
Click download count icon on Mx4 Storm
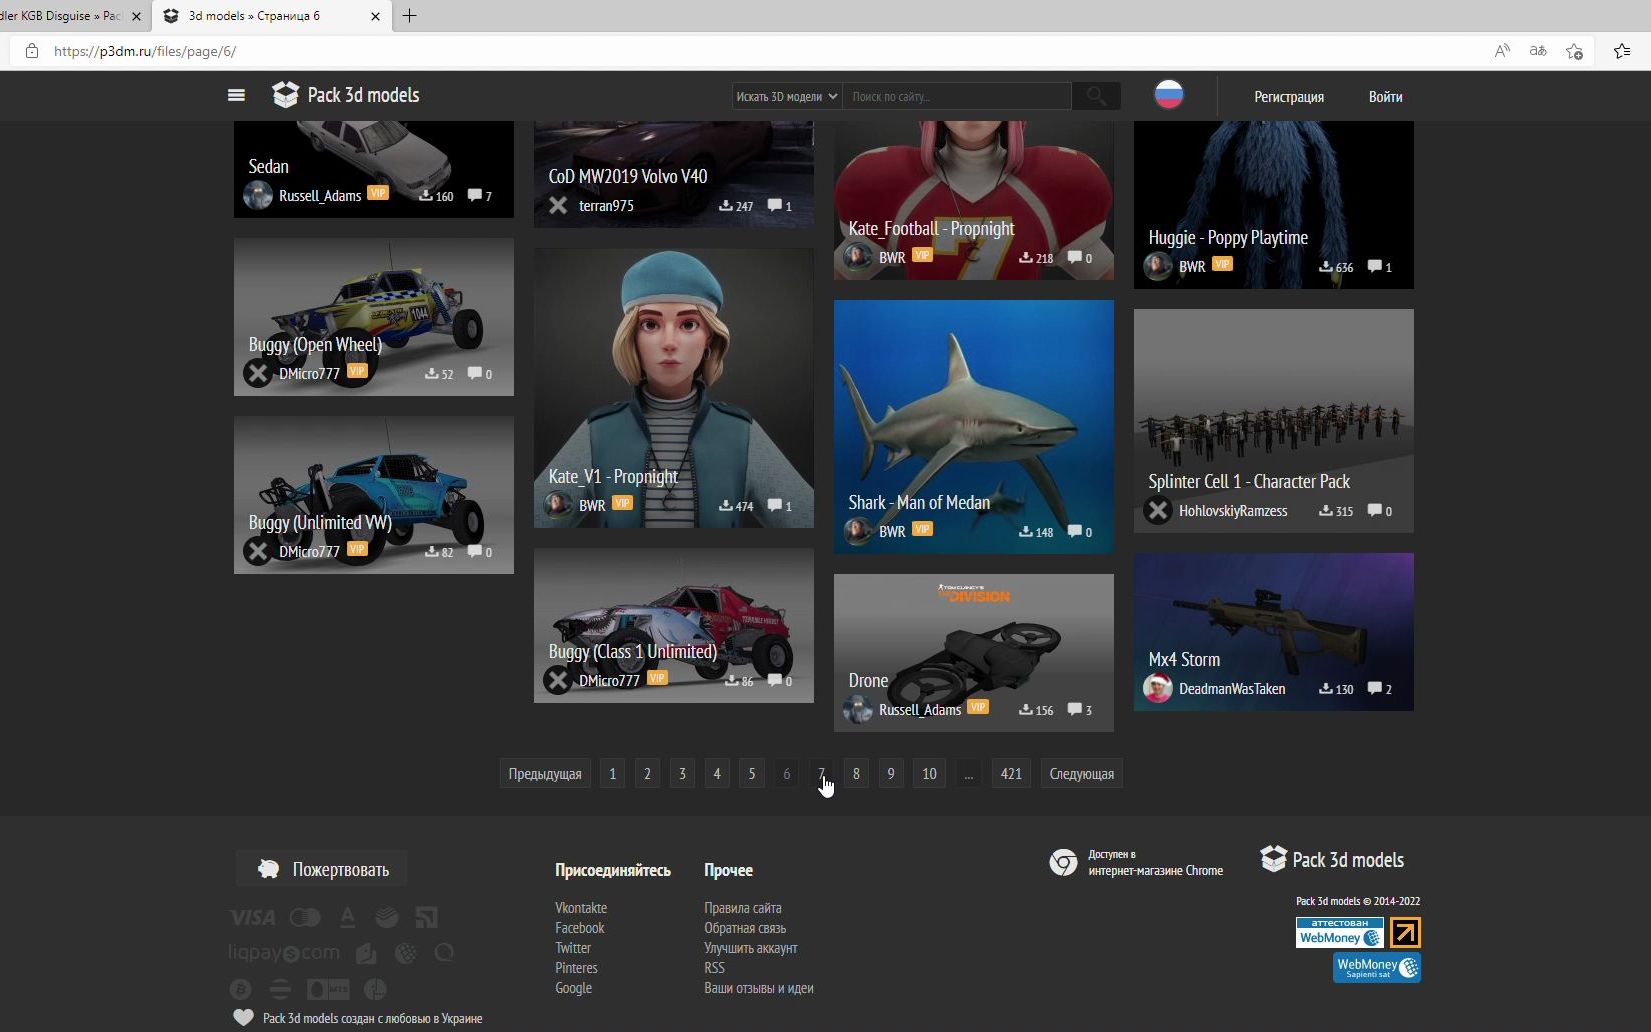(x=1325, y=688)
